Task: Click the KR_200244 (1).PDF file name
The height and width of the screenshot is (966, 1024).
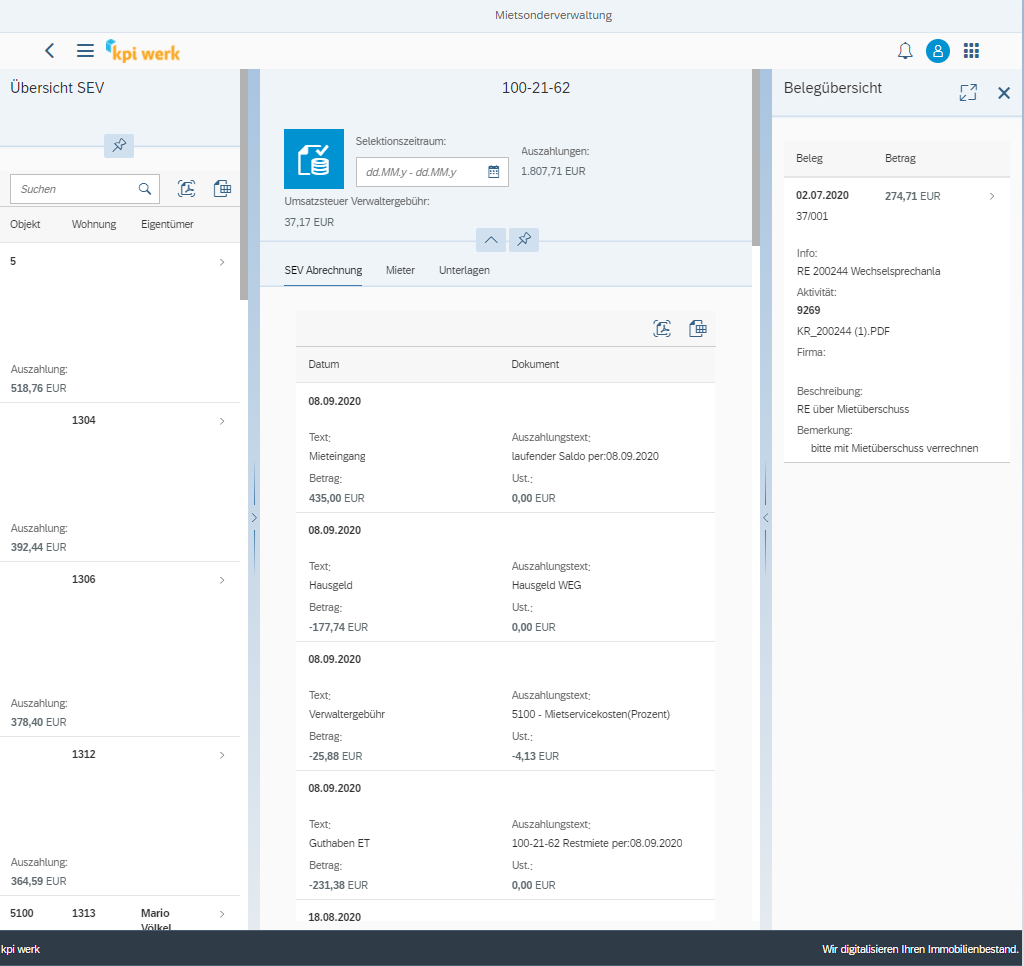Action: tap(843, 331)
